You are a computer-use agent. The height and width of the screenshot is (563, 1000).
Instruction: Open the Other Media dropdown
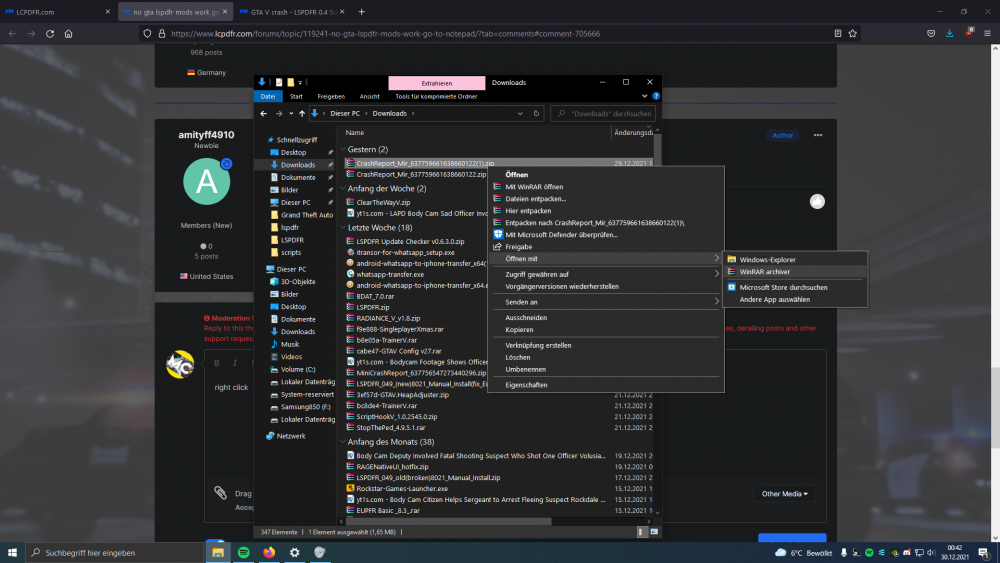[785, 493]
